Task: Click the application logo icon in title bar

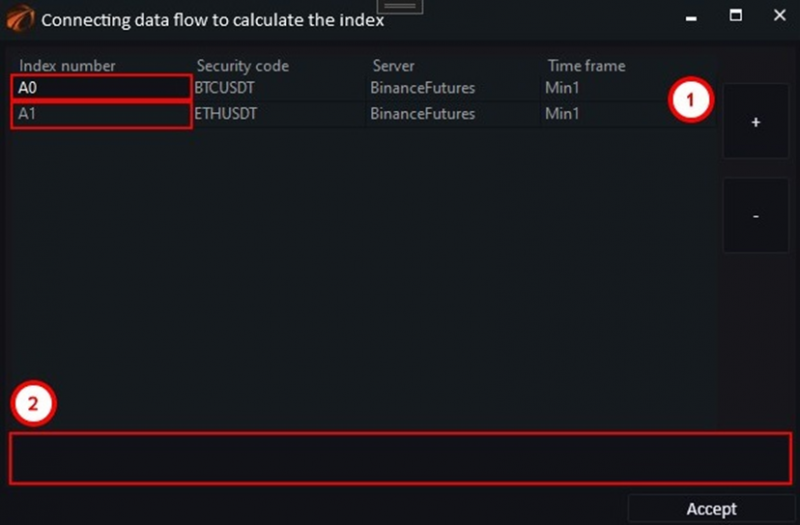Action: point(20,18)
